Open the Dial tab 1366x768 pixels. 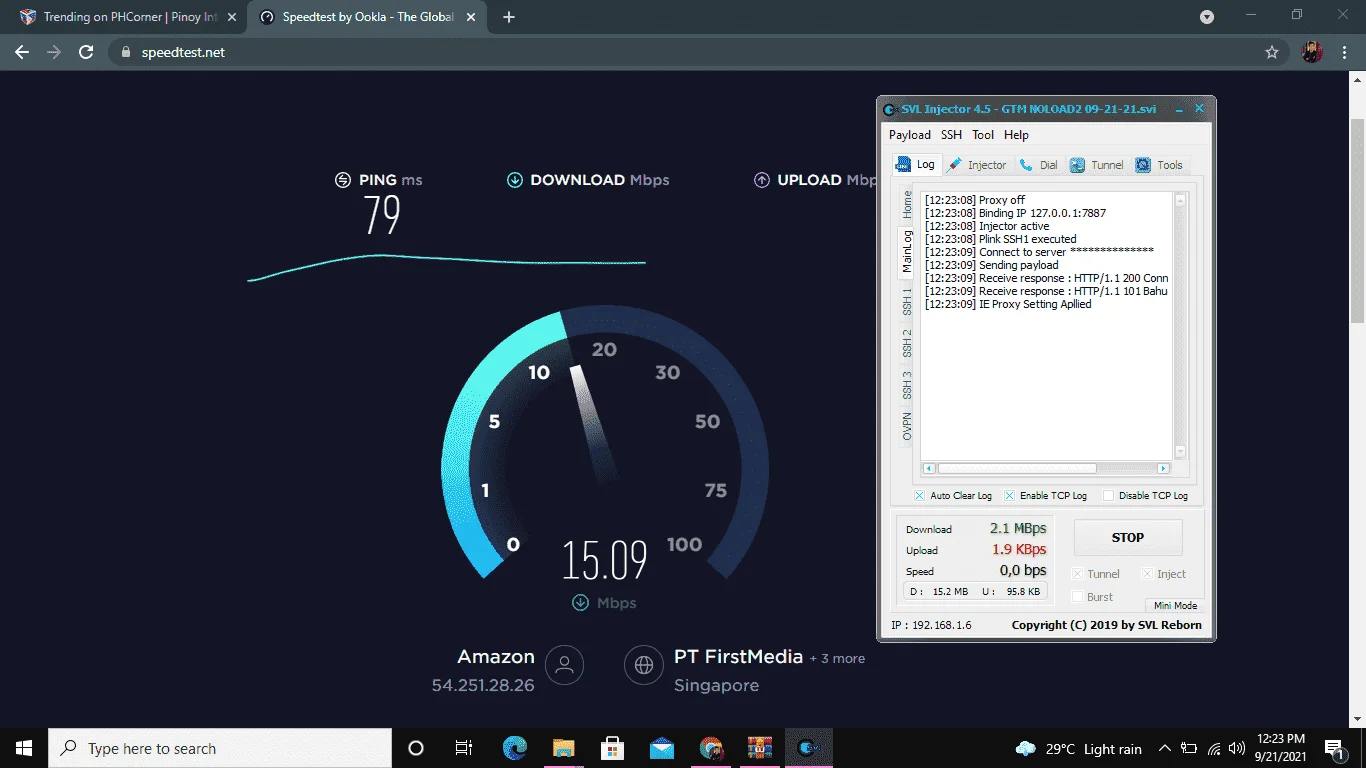coord(1038,165)
